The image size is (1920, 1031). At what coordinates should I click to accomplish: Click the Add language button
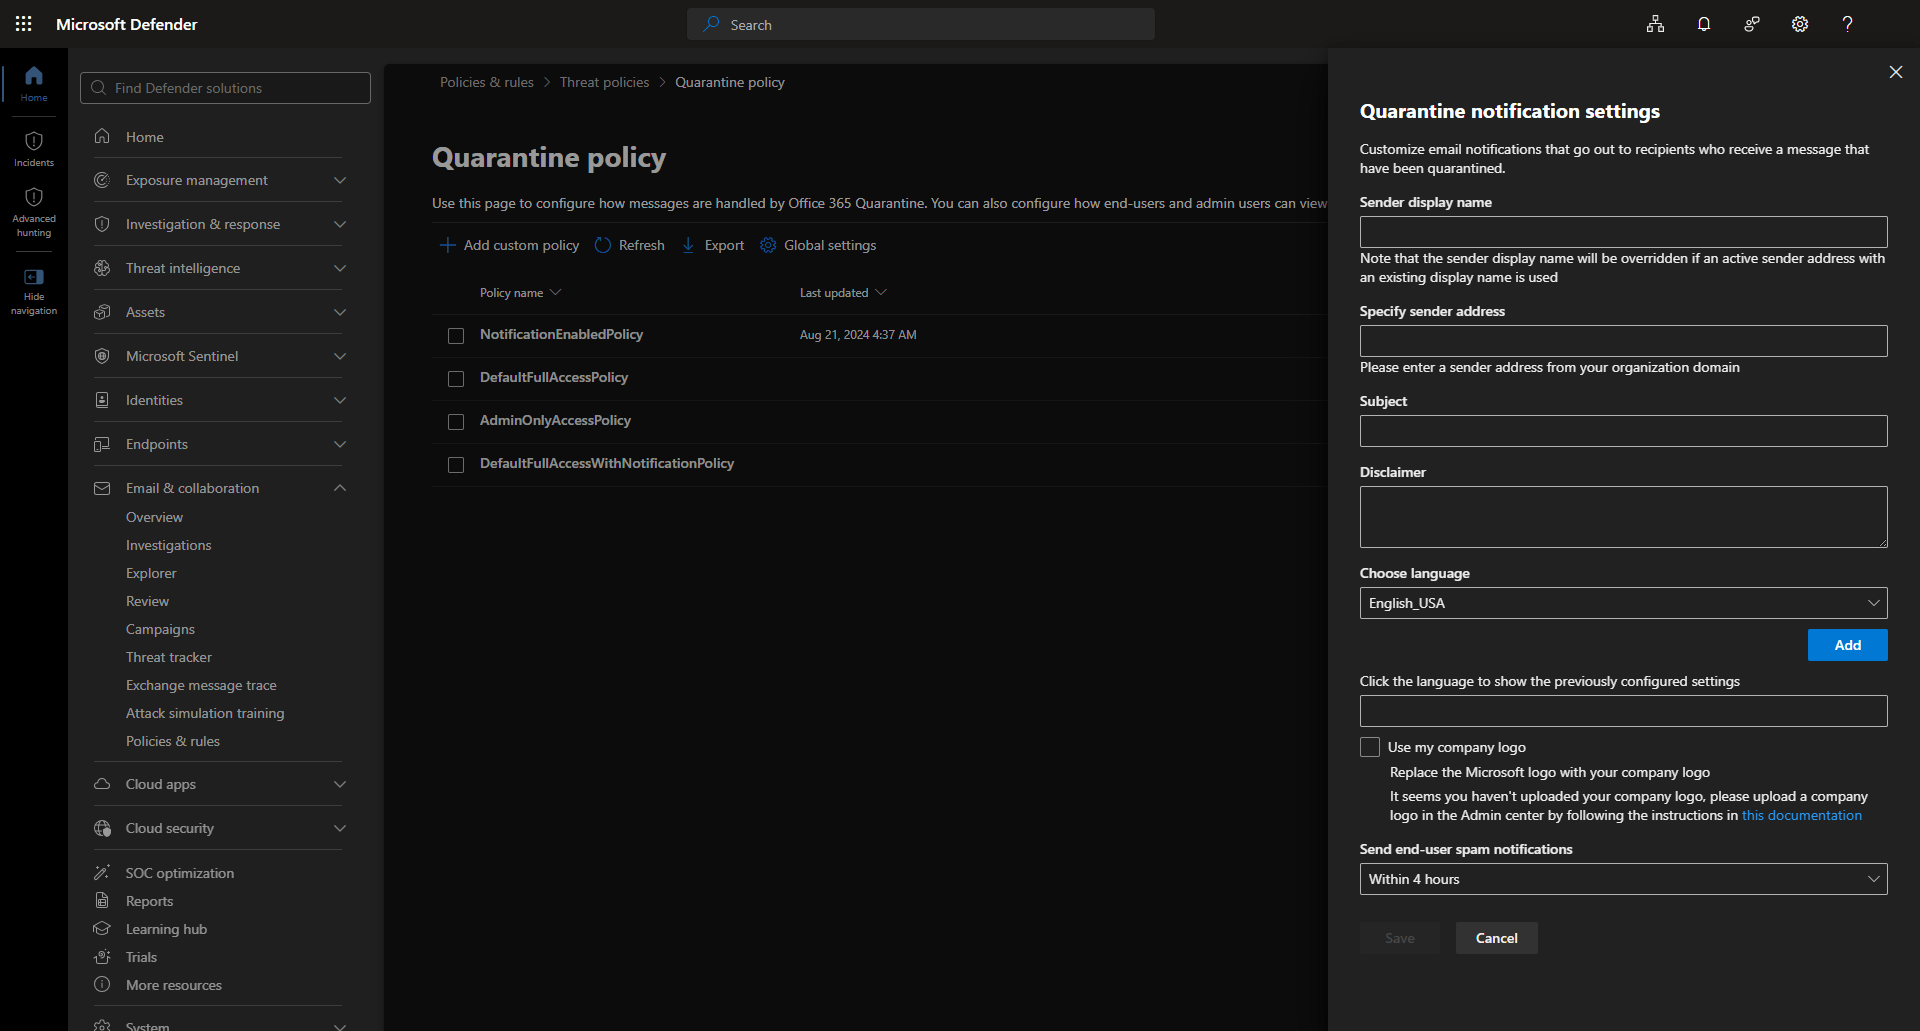pyautogui.click(x=1848, y=645)
